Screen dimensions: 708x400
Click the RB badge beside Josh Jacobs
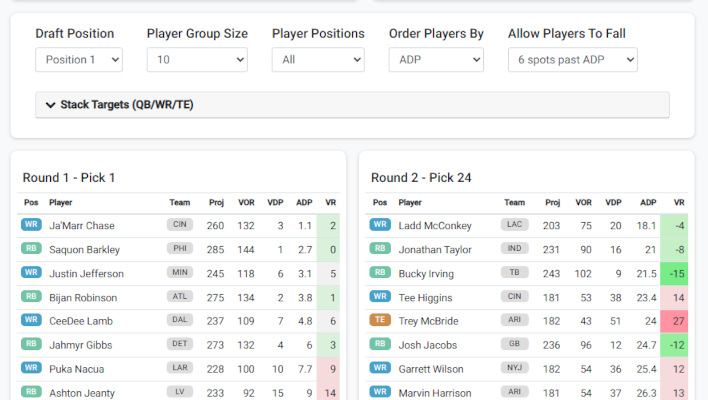coord(380,345)
